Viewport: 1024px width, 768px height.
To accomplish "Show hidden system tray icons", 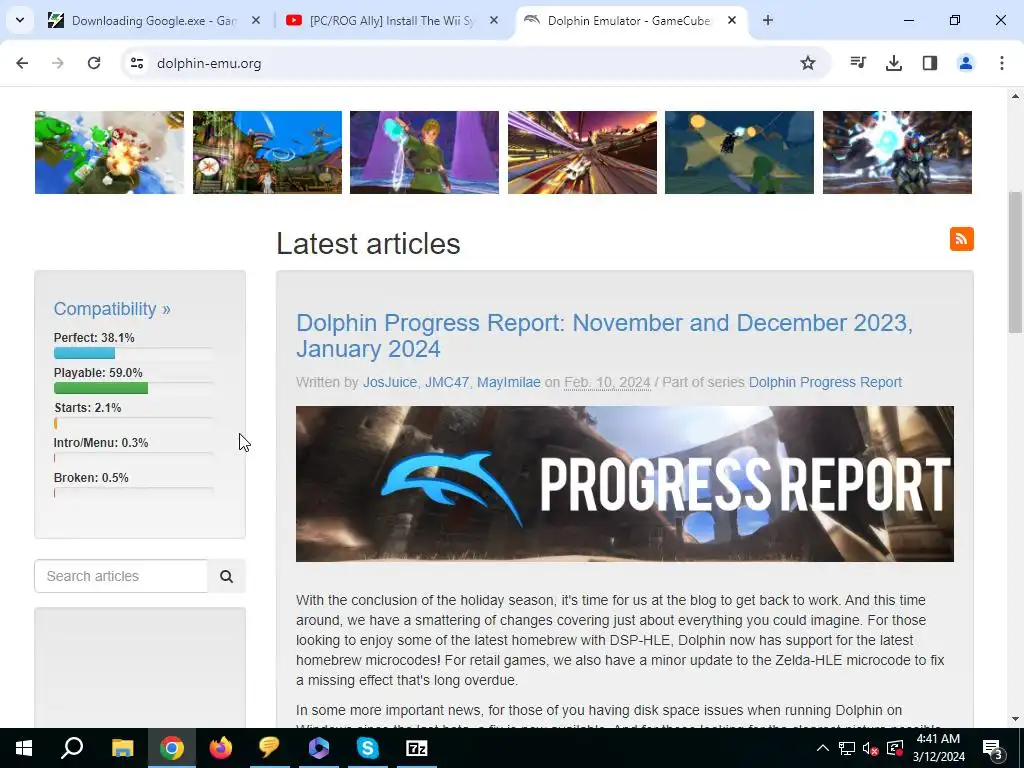I will click(x=823, y=748).
